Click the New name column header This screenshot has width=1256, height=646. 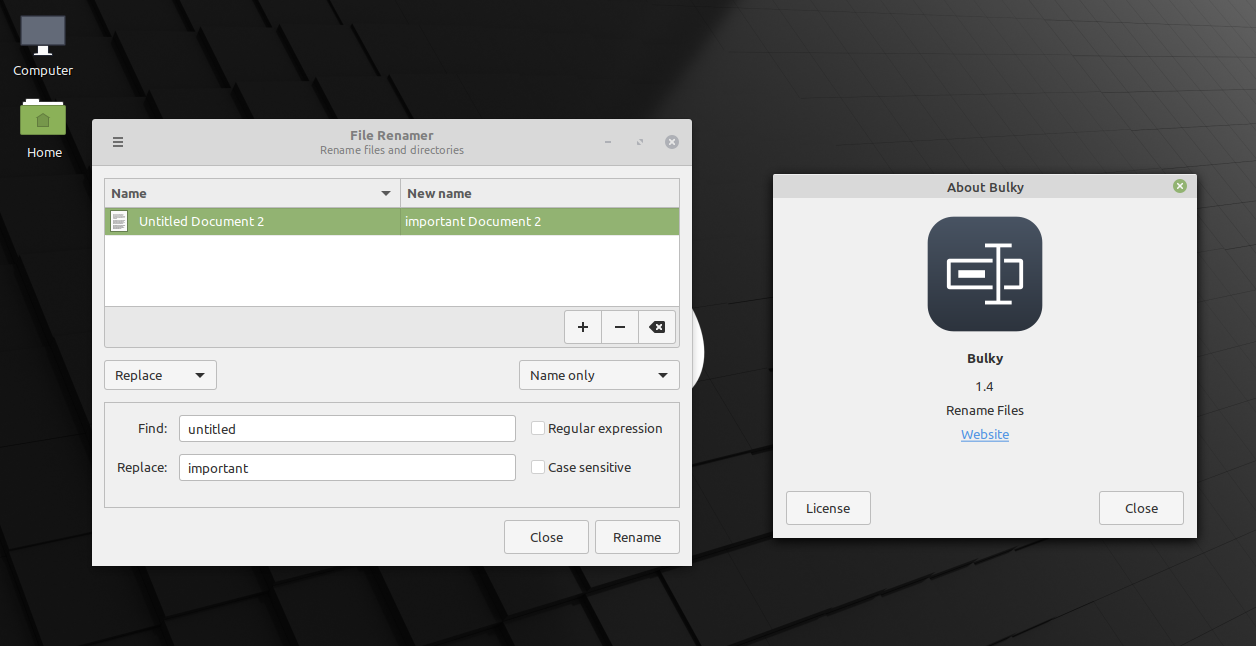(x=539, y=193)
